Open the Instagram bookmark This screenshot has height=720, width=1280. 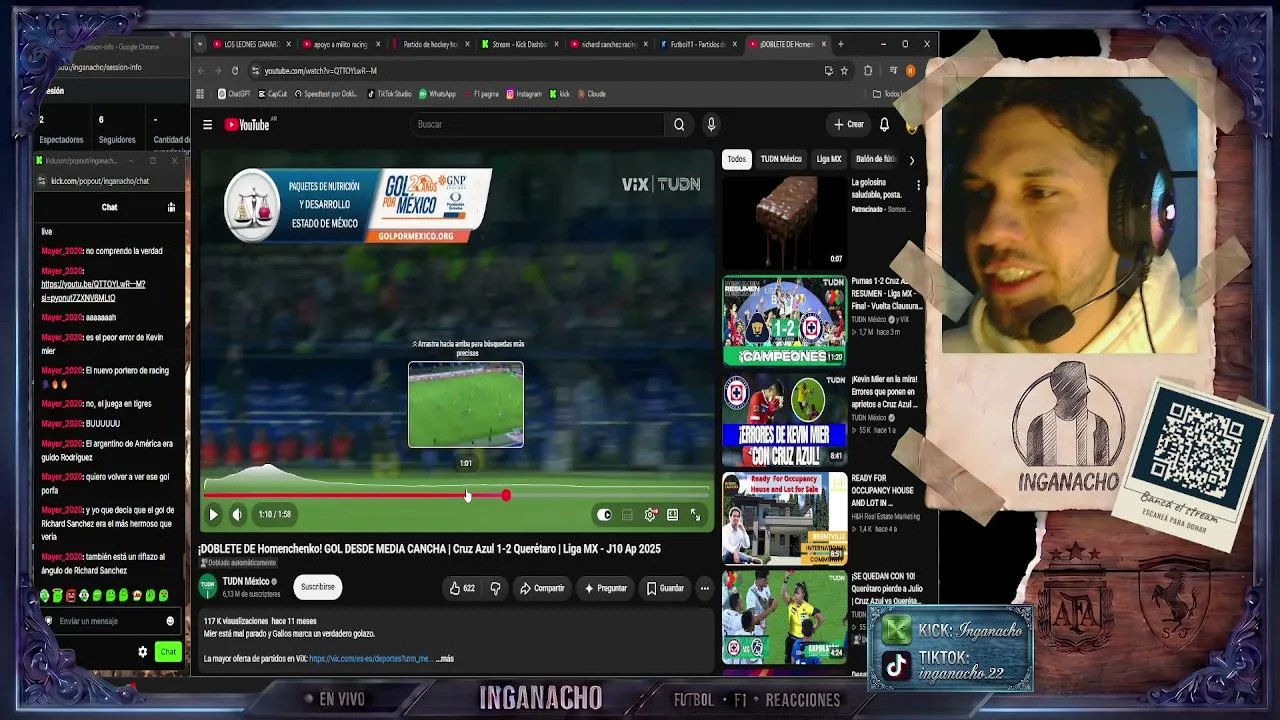pyautogui.click(x=524, y=94)
